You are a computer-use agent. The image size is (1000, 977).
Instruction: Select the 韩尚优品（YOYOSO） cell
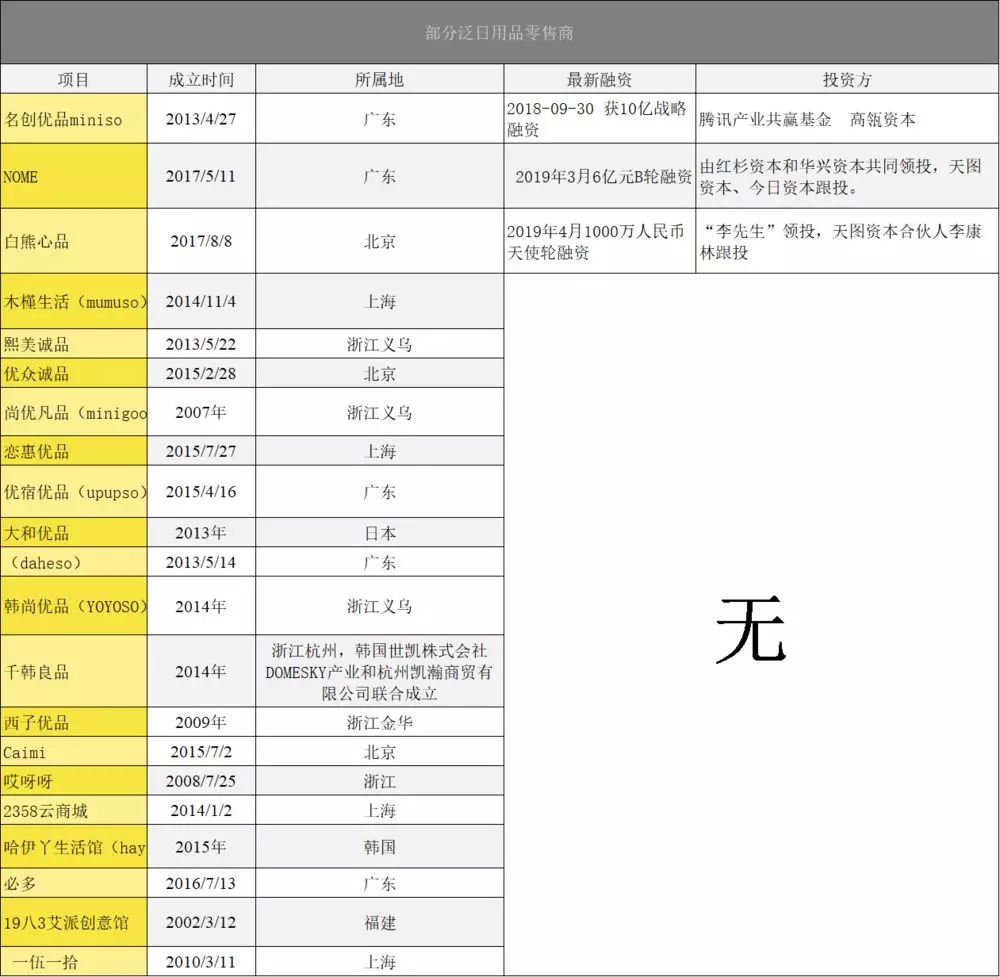click(74, 606)
